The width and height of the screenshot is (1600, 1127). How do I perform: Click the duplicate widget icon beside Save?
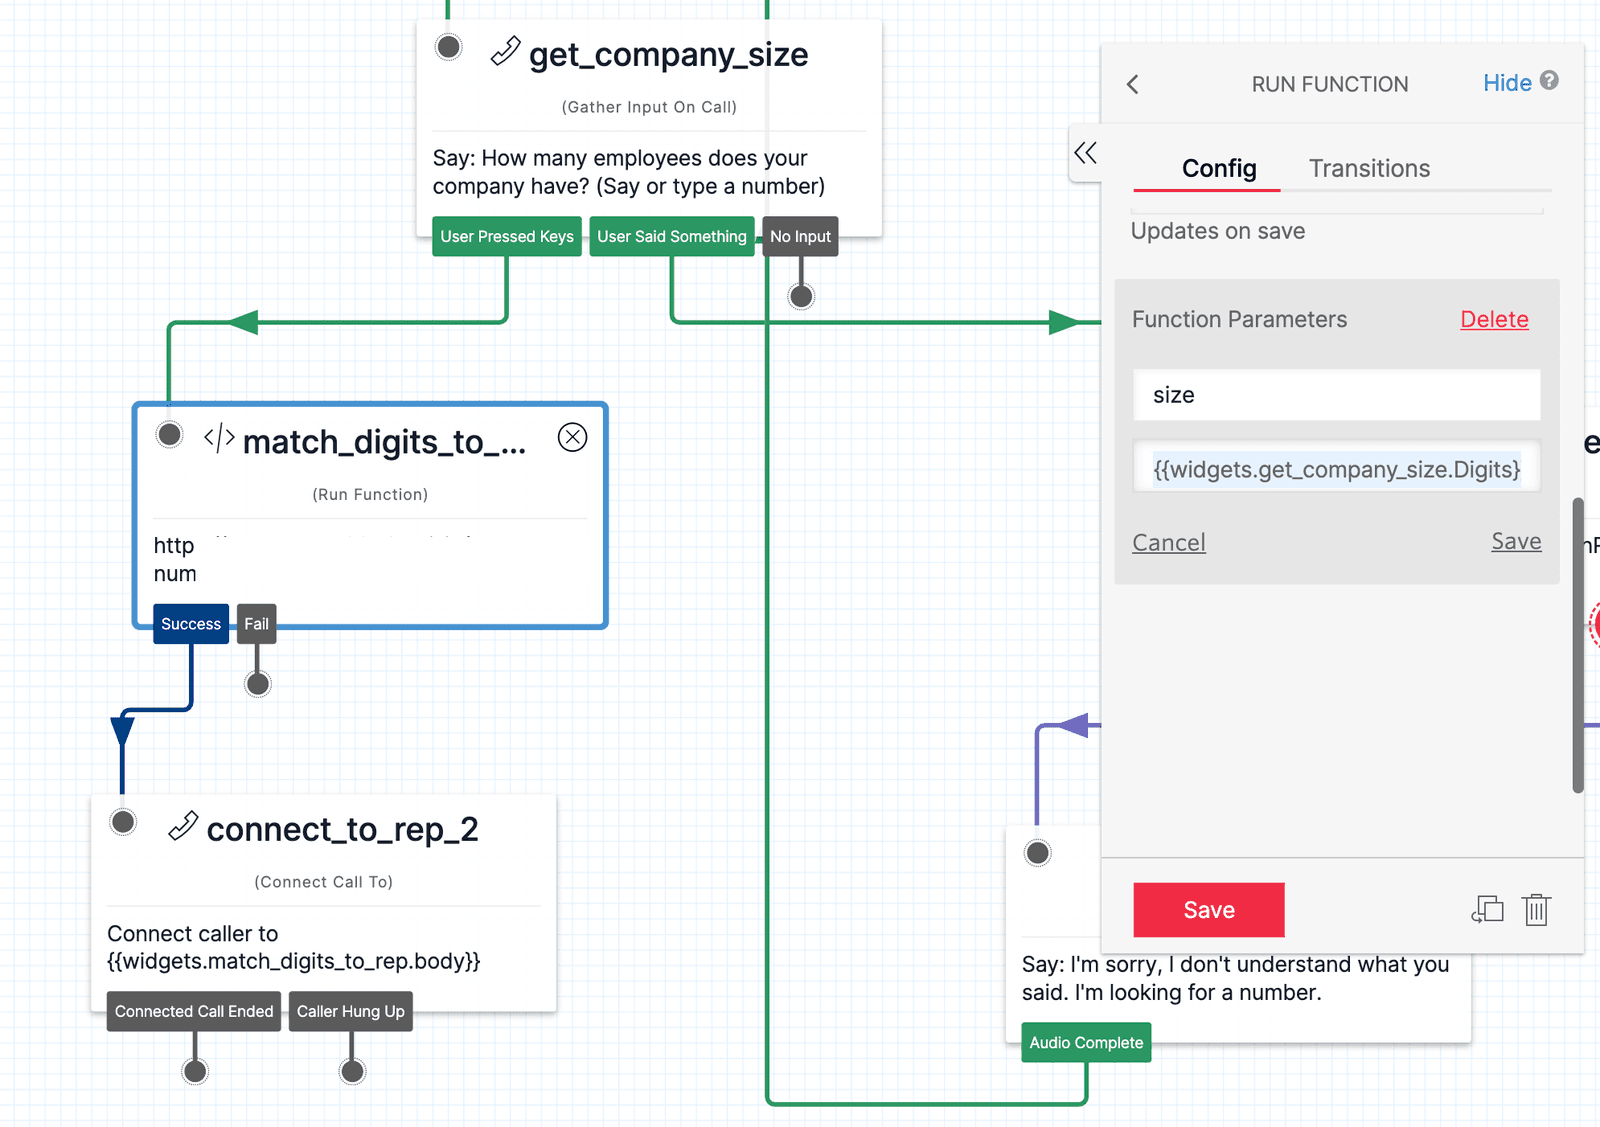pyautogui.click(x=1487, y=910)
